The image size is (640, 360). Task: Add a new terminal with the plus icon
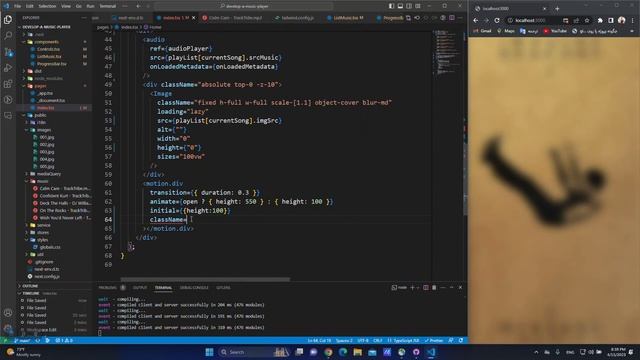412,287
